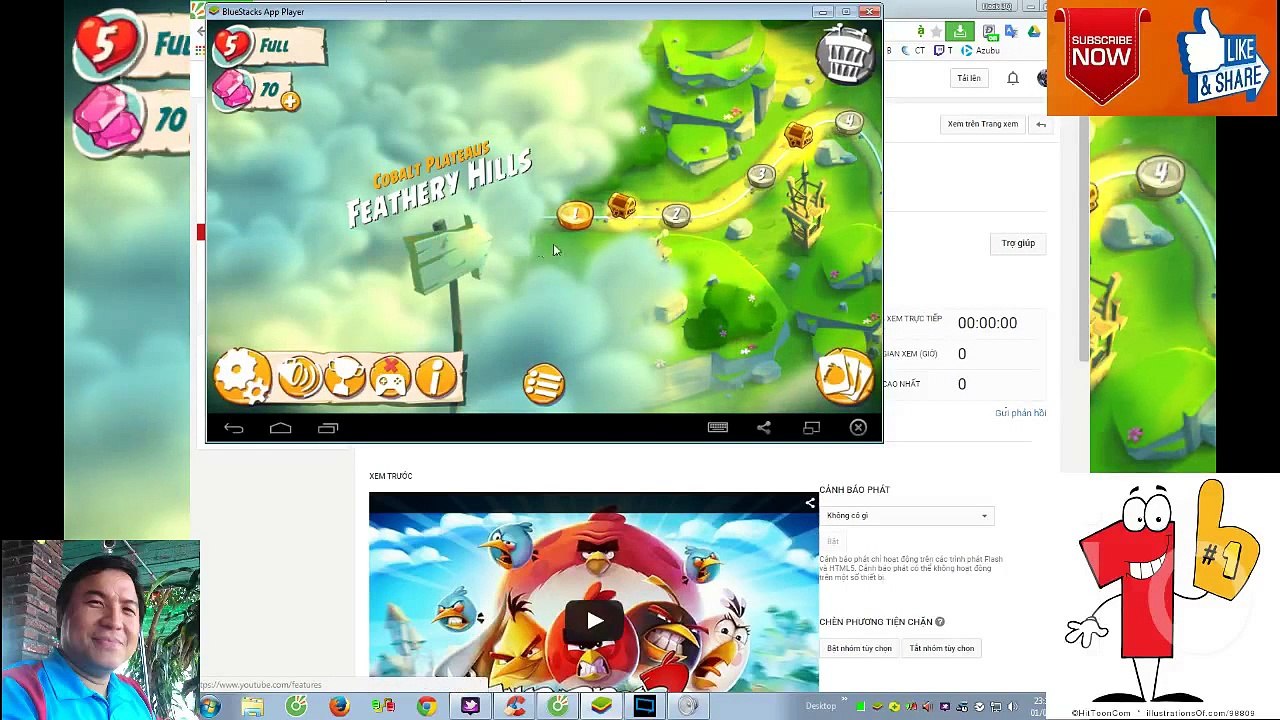
Task: Open Chrome from the taskbar
Action: 427,707
